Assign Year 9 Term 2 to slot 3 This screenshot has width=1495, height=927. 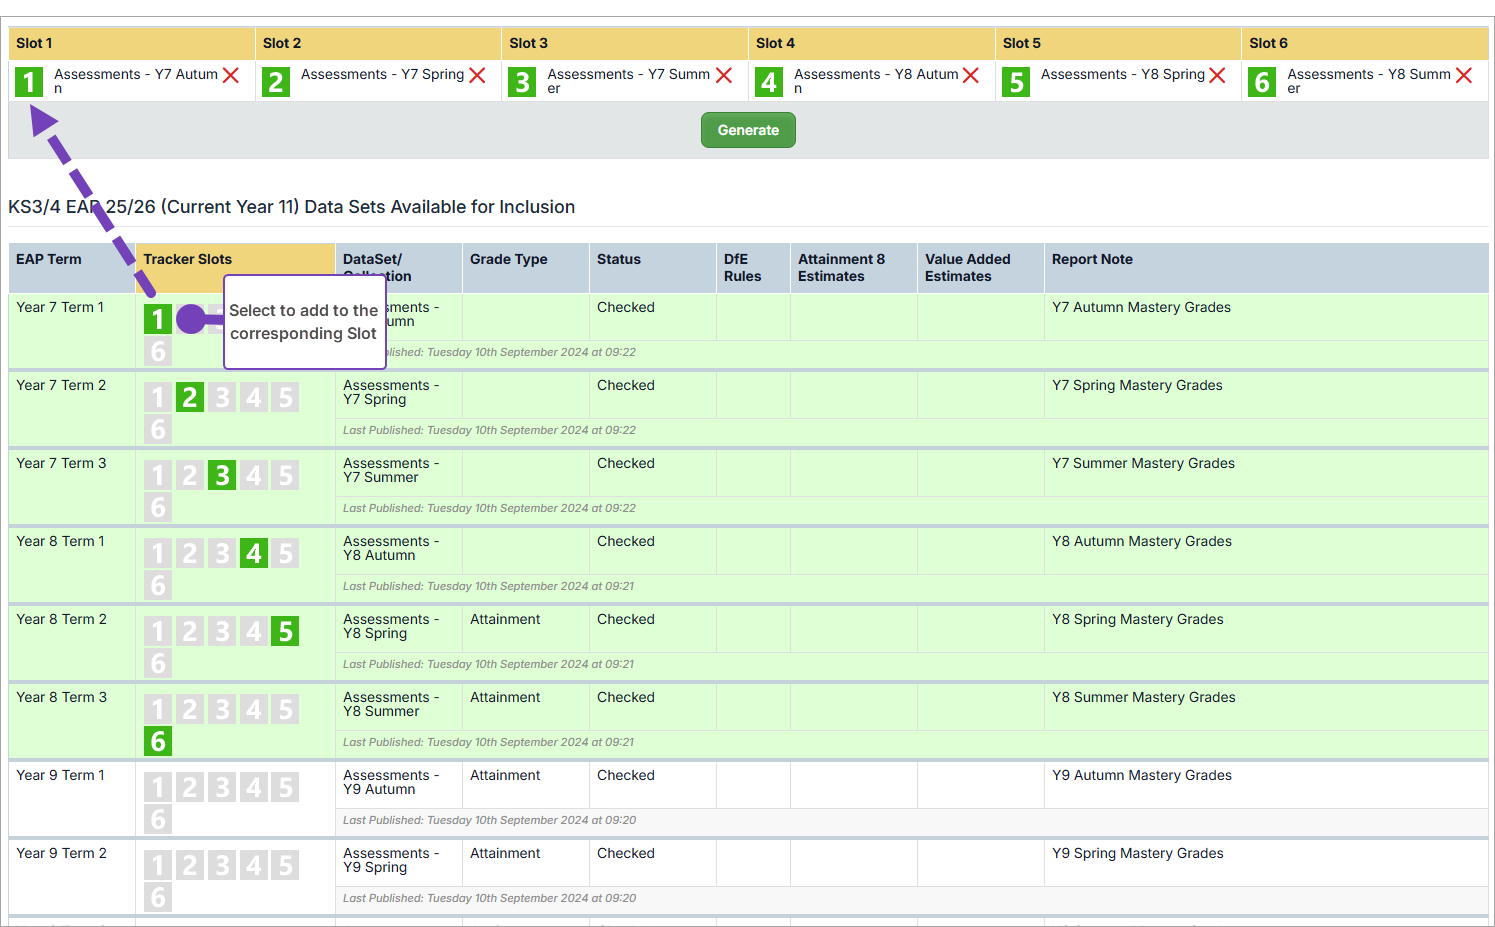[222, 865]
